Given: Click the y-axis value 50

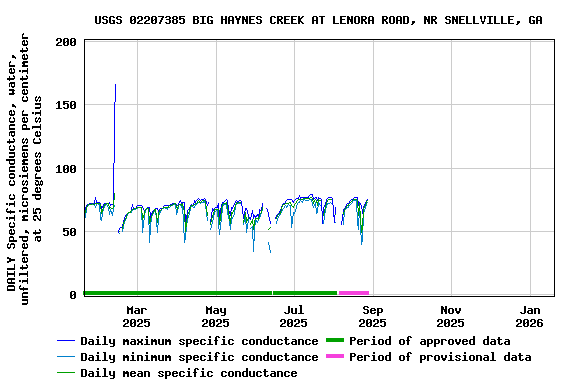Looking at the screenshot, I should click(69, 232).
